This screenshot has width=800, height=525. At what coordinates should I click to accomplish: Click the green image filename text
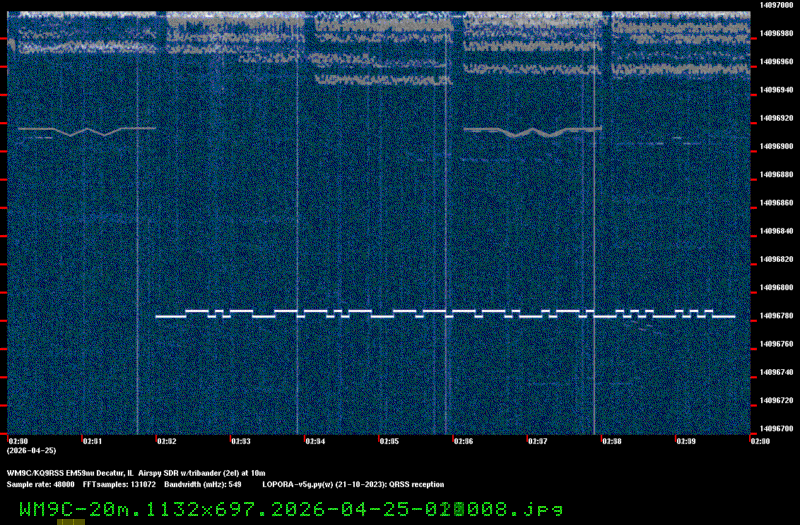(x=291, y=509)
